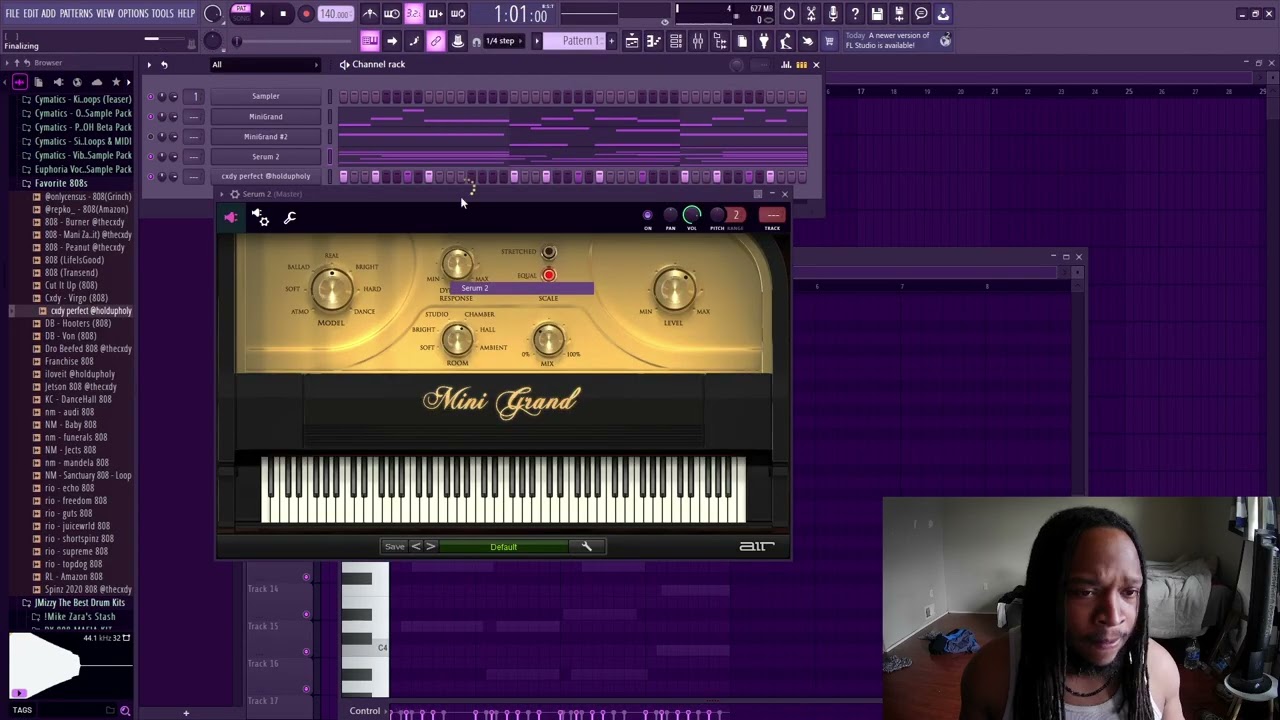Open the plugin picker plug icon
Viewport: 1280px width, 720px height.
[764, 41]
